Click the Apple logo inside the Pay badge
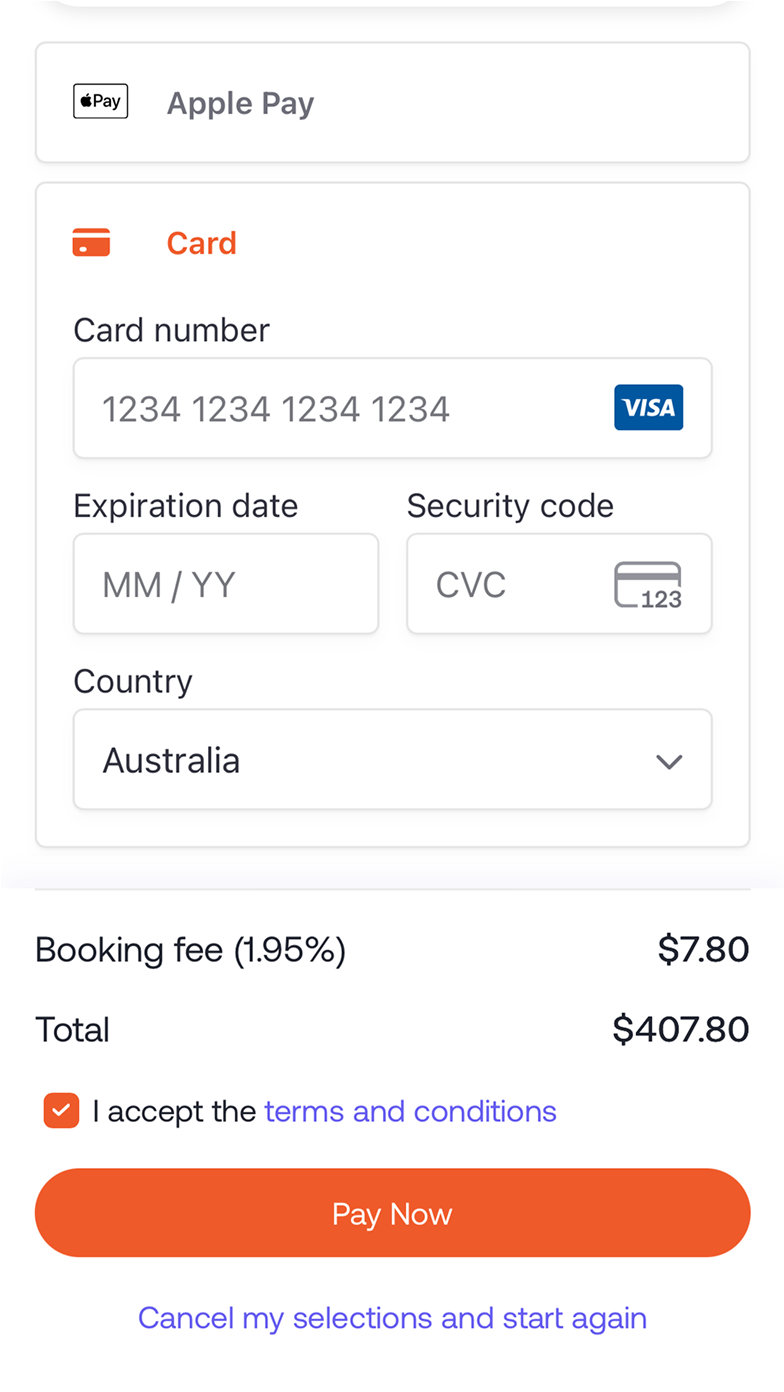Screen dimensions: 784x1392 (84, 100)
